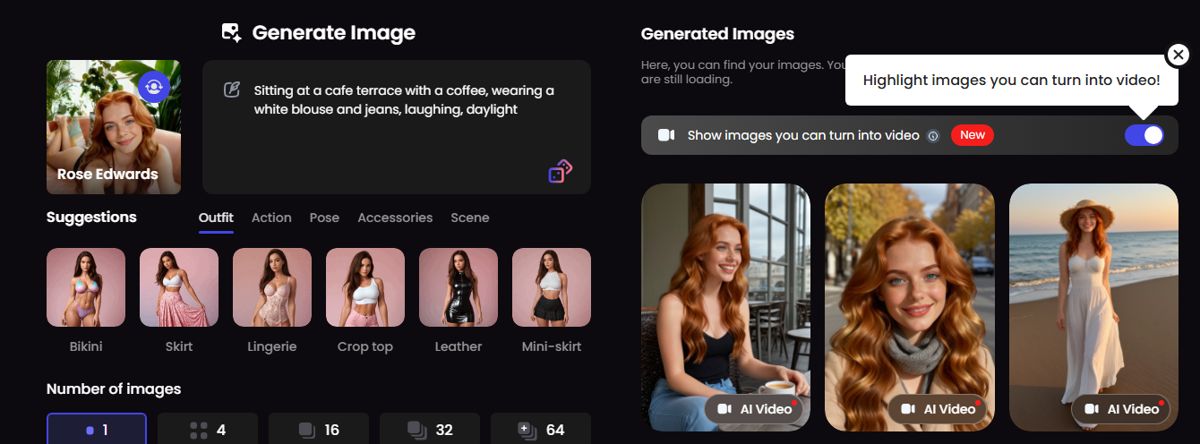Open the Accessories suggestions tab

[x=395, y=218]
